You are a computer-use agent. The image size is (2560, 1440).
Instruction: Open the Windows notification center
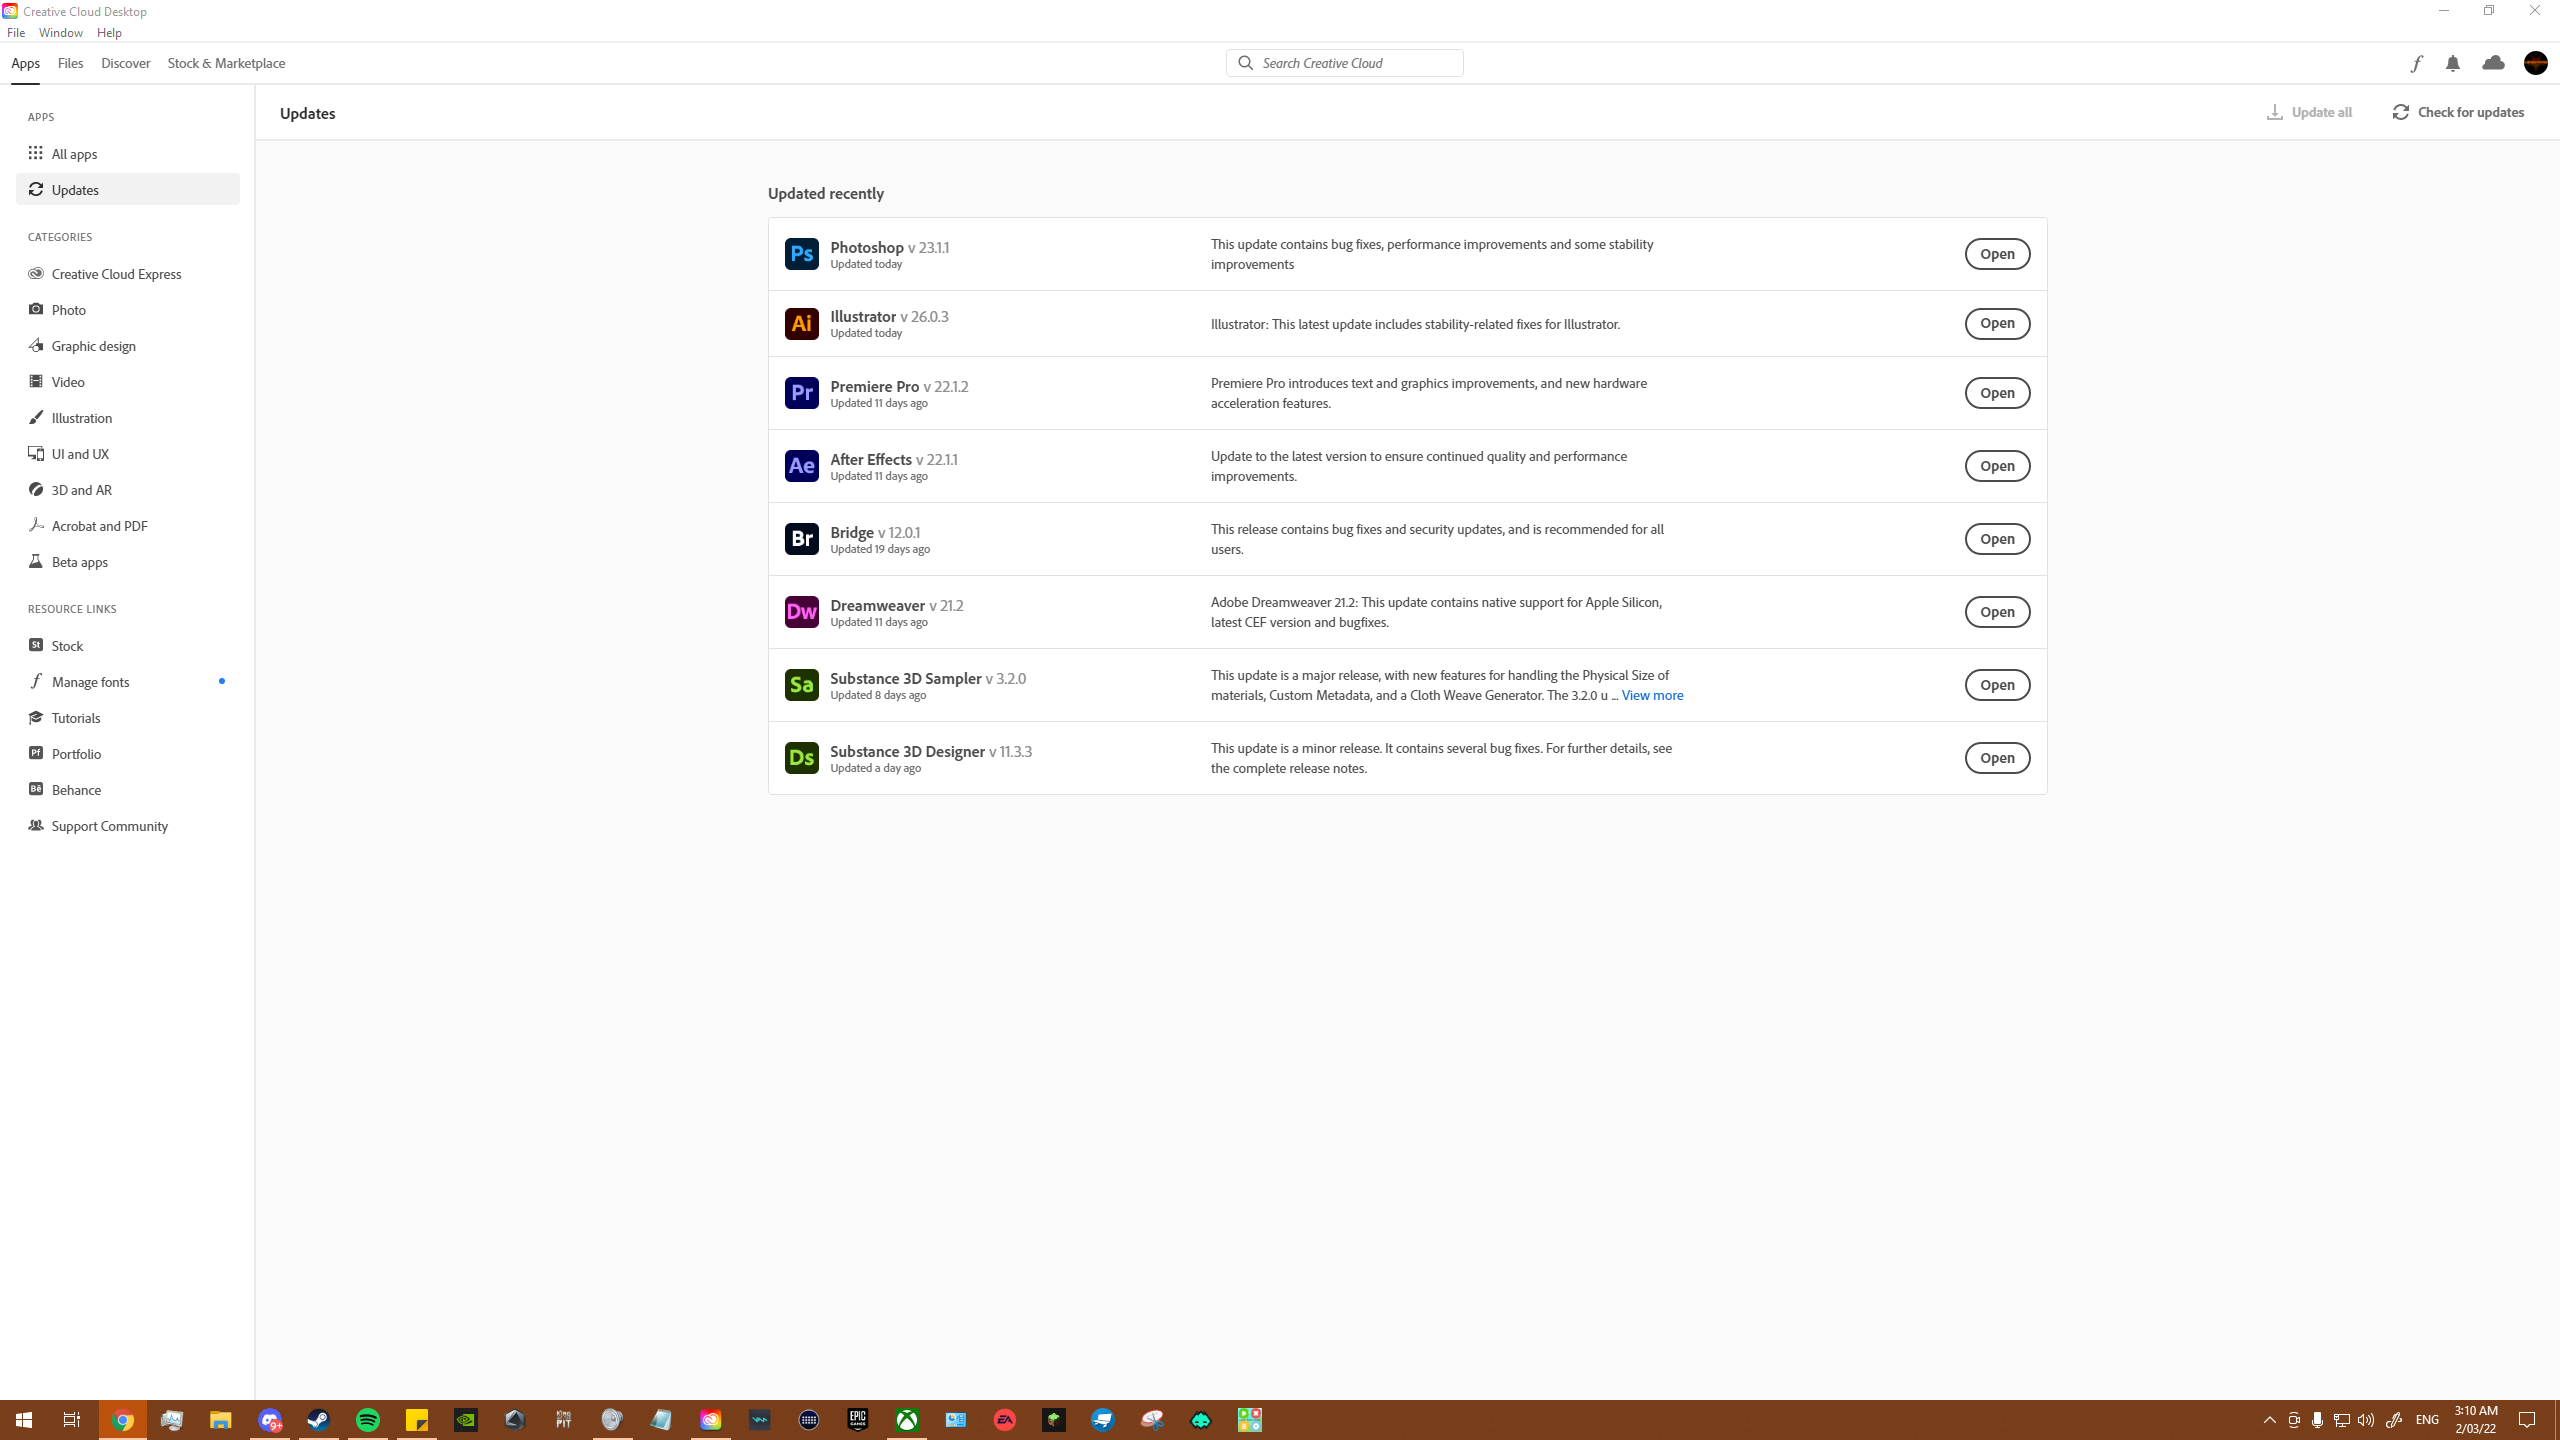2527,1420
